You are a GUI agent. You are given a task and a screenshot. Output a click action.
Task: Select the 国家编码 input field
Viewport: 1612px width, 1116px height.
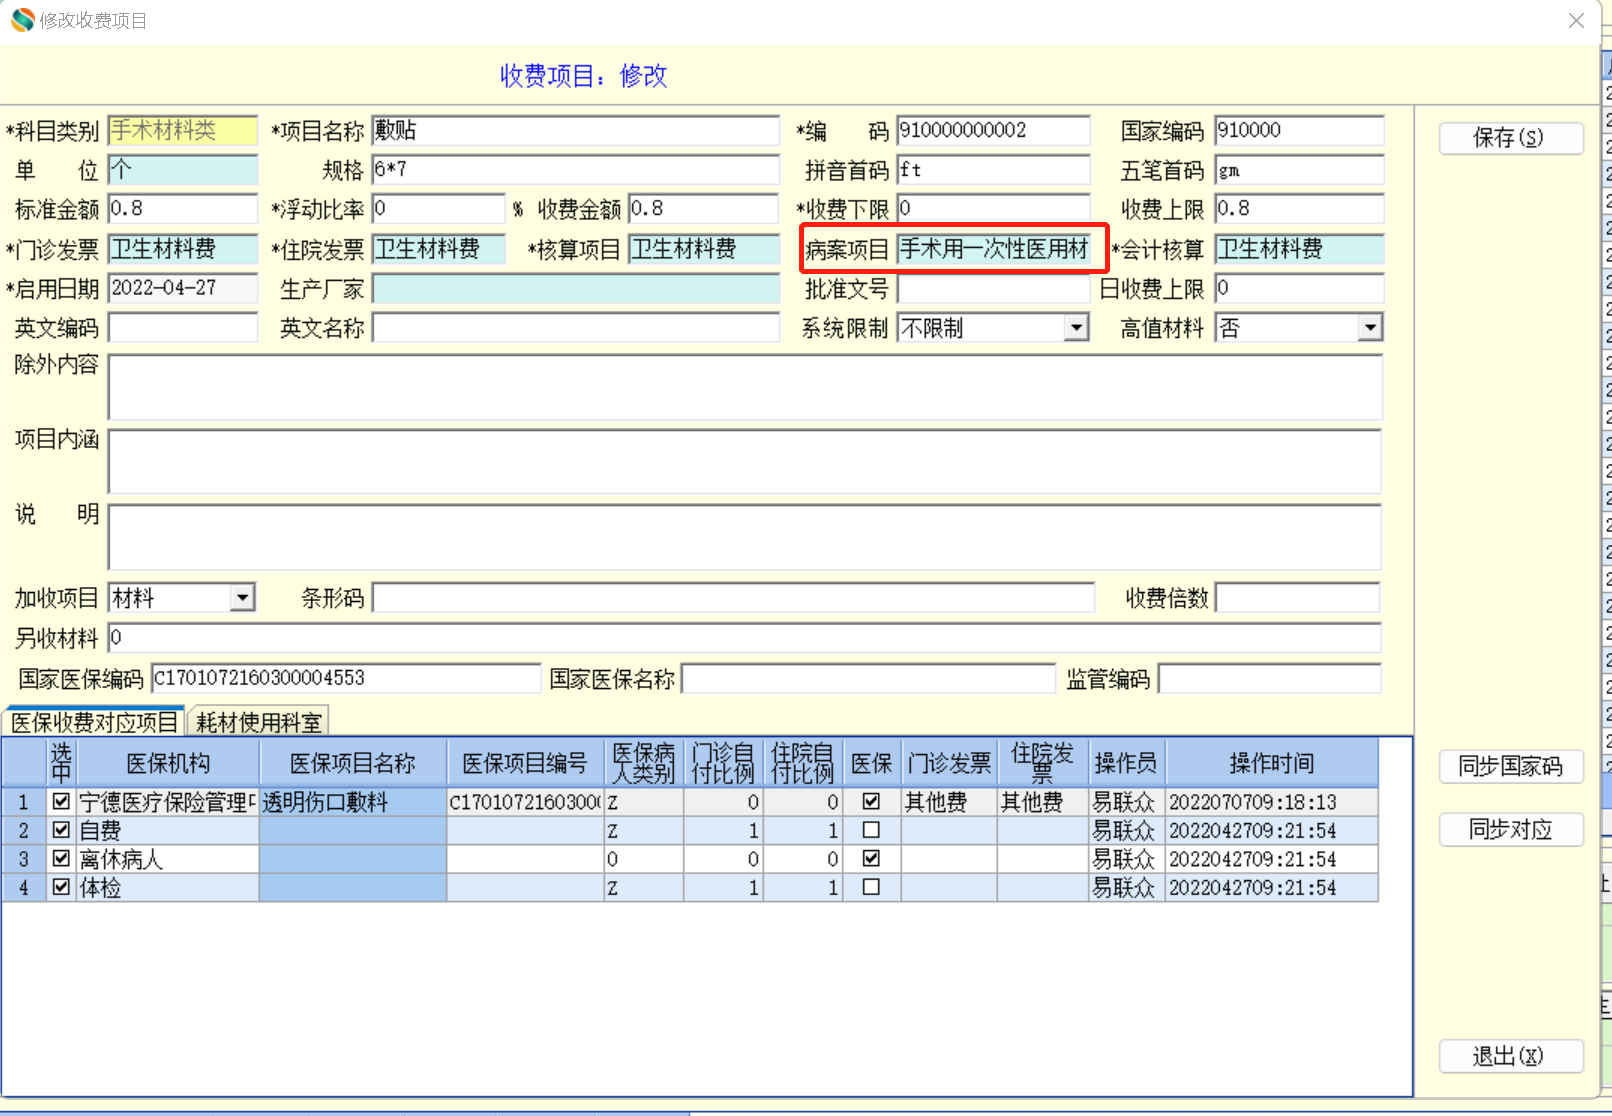[x=1299, y=131]
